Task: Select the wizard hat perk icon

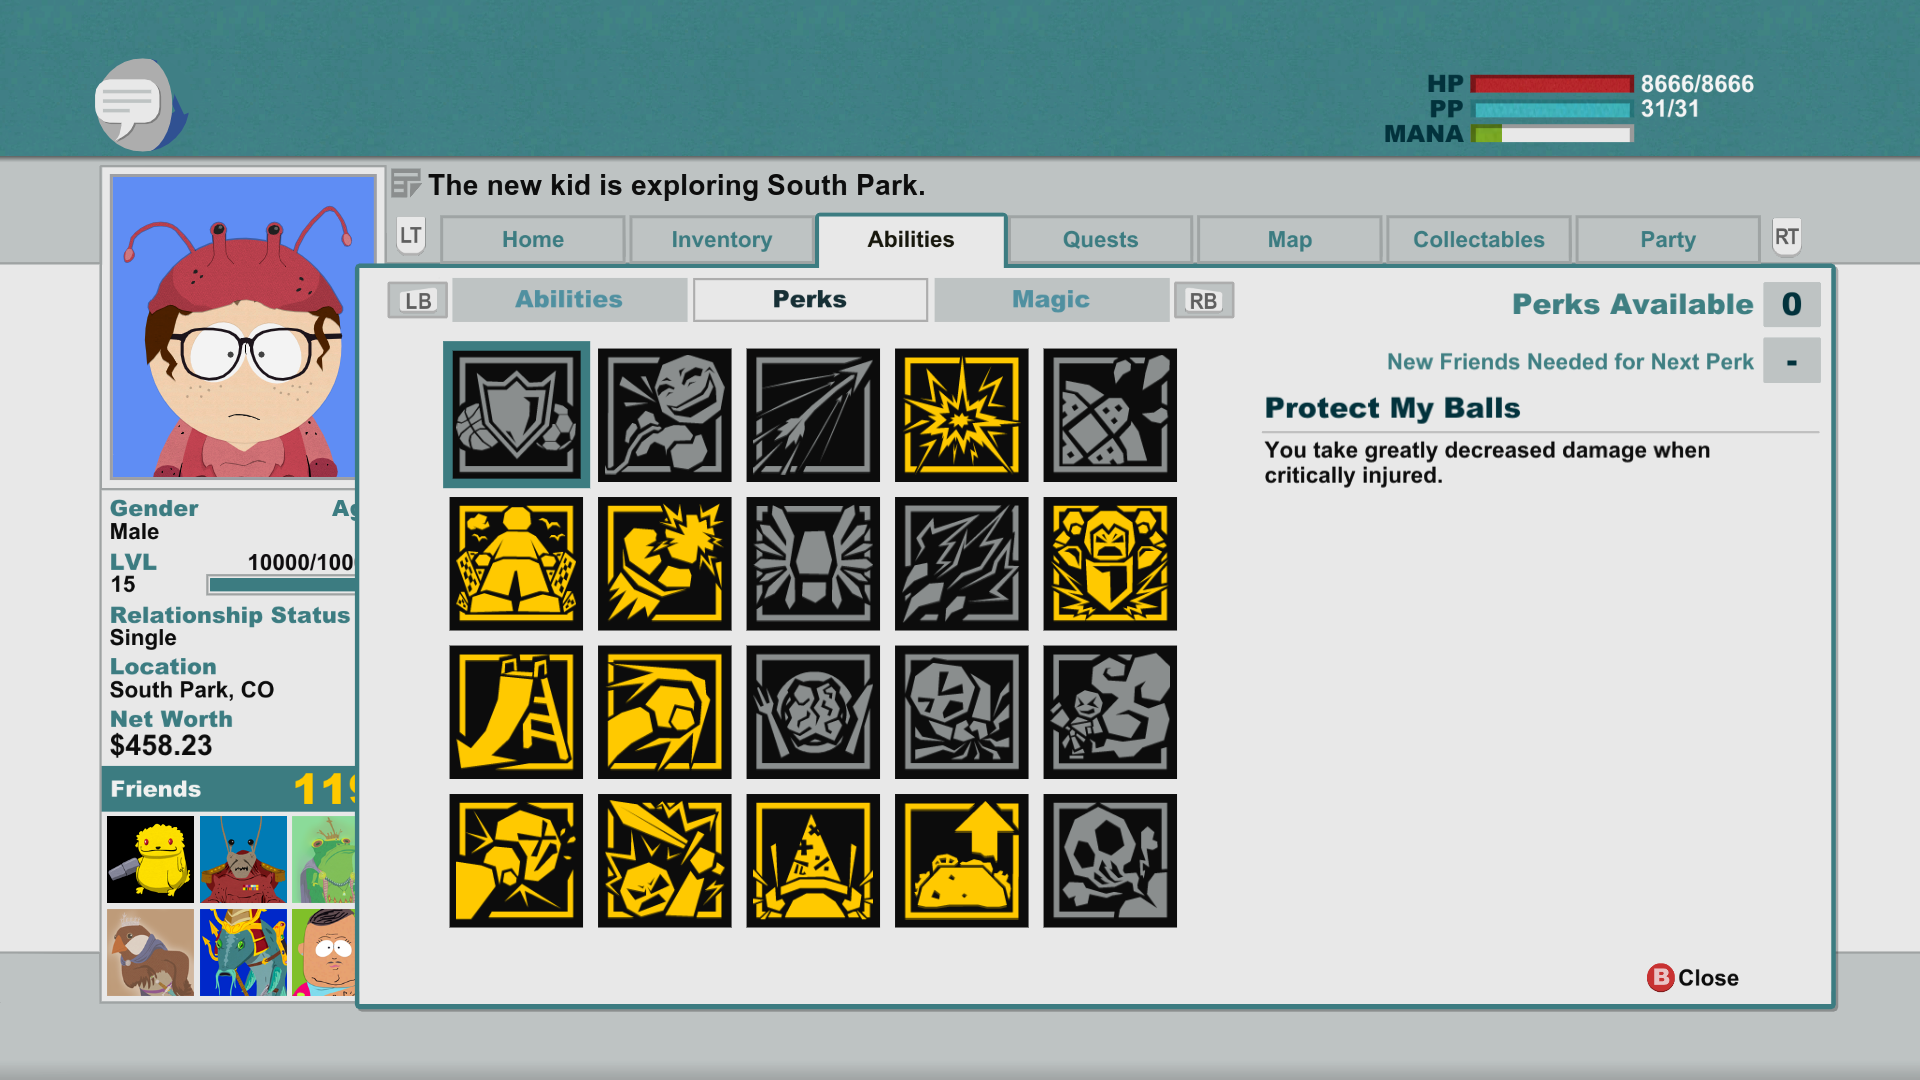Action: pos(813,861)
